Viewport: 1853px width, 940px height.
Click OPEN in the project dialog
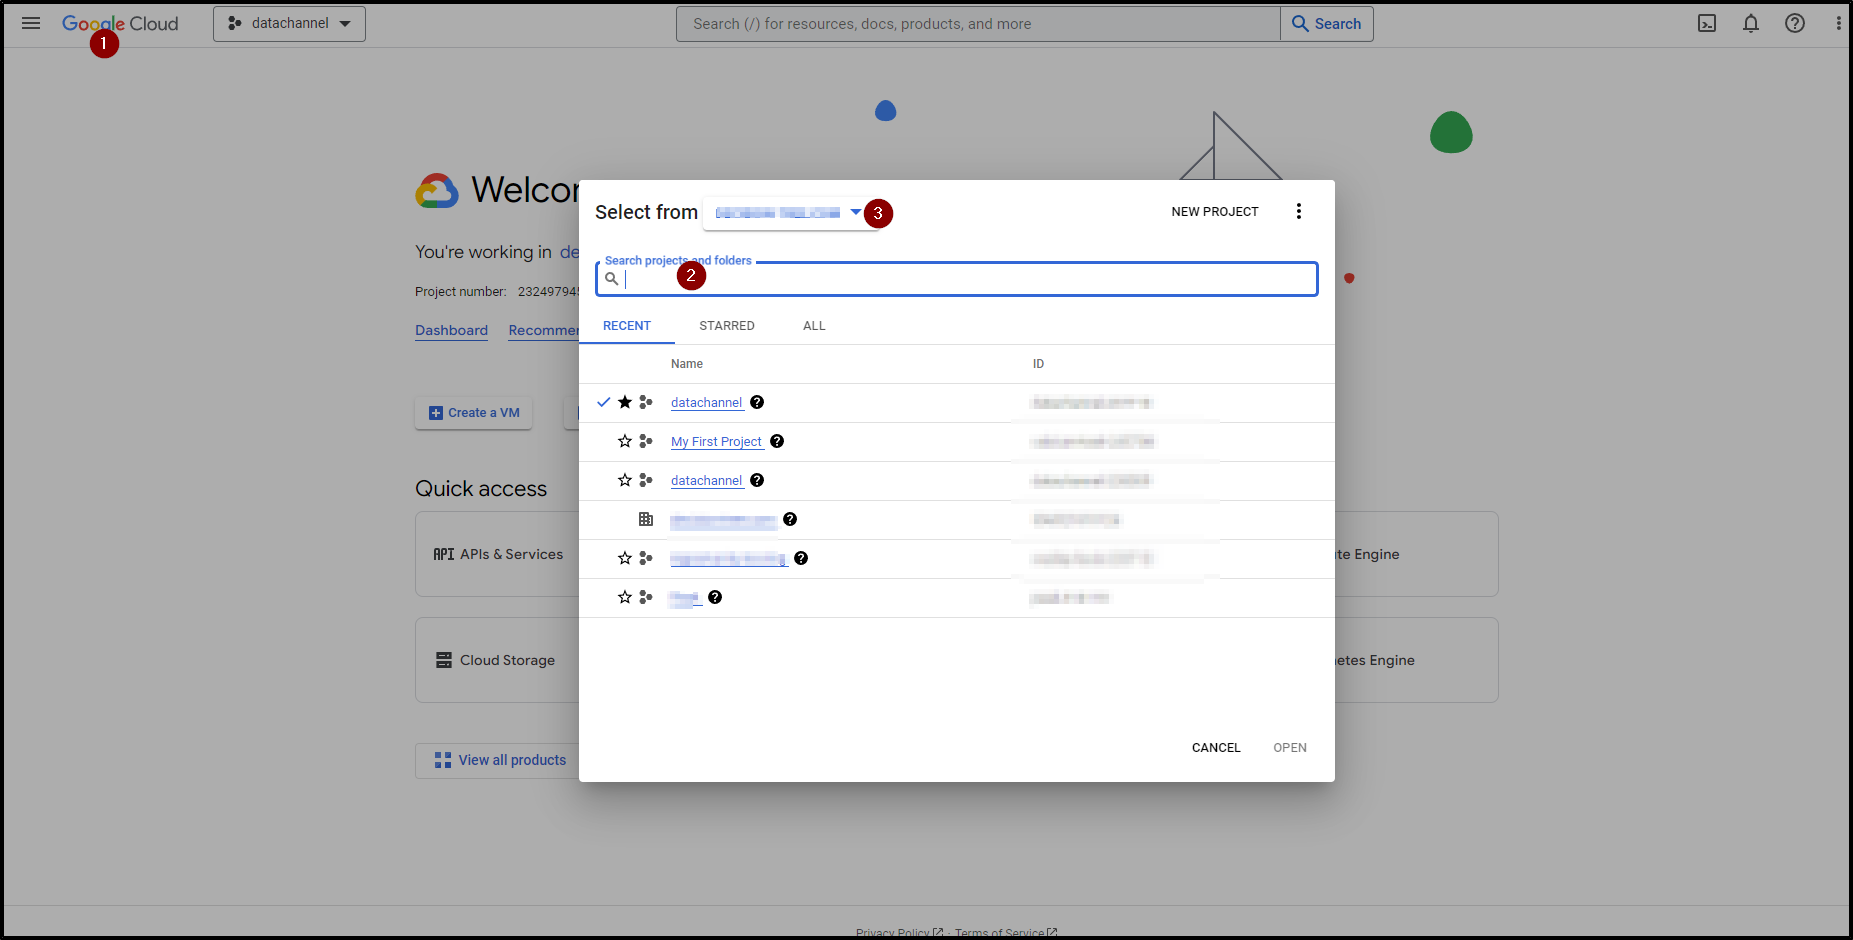coord(1290,748)
